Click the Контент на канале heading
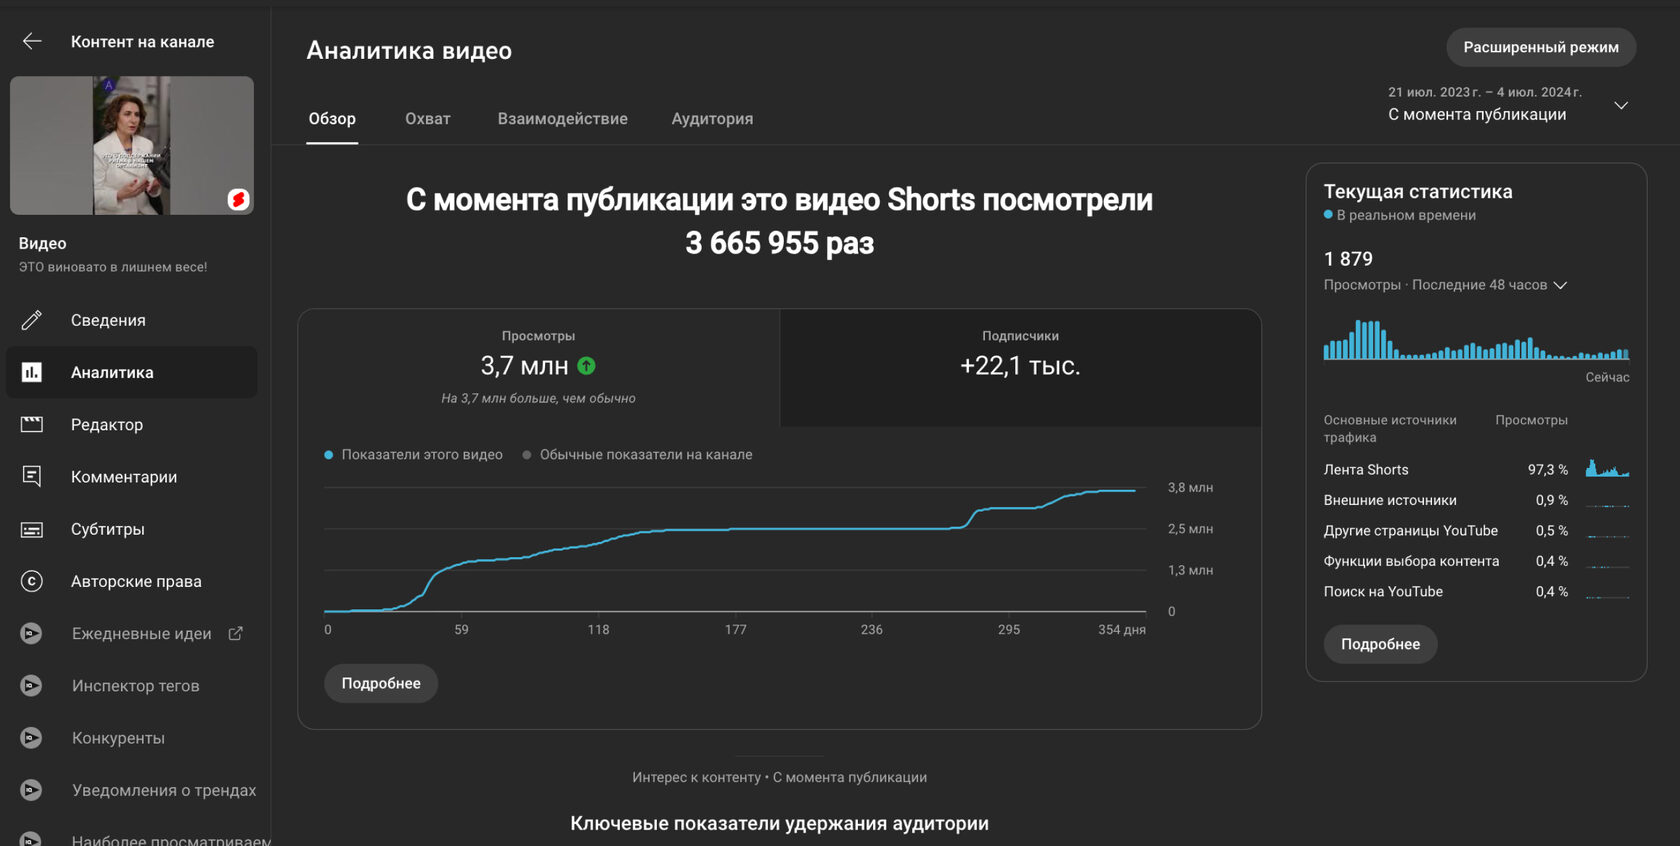The image size is (1680, 846). click(x=142, y=42)
